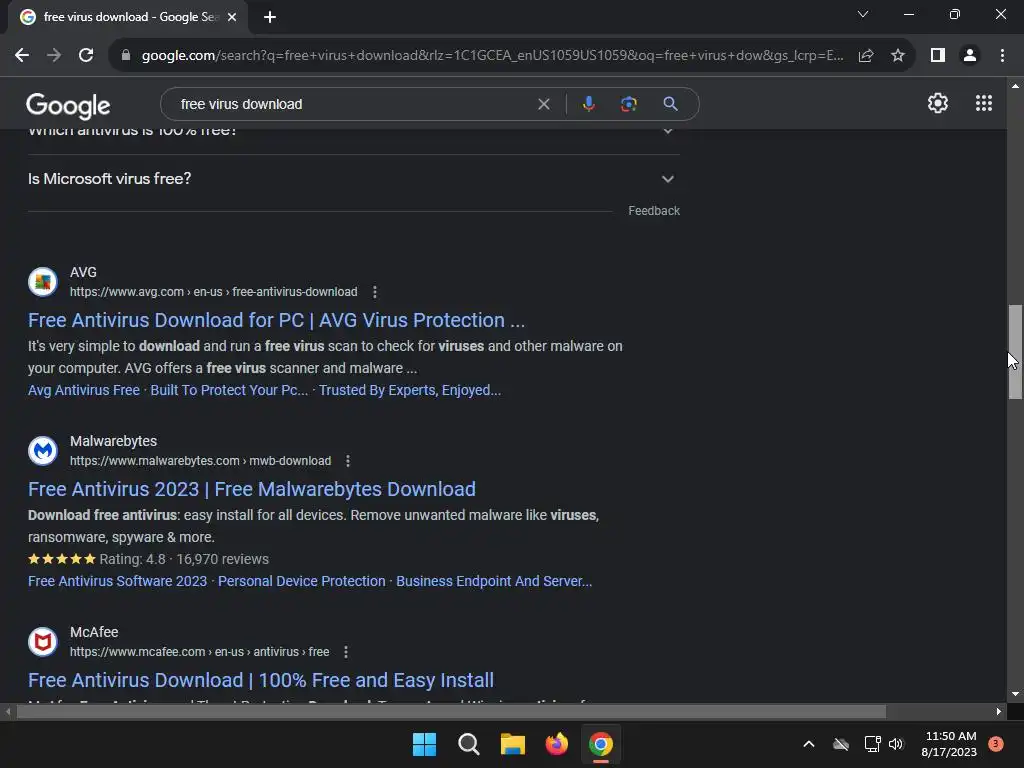Open Google quick settings gear
Screen dimensions: 1024x768
(938, 103)
